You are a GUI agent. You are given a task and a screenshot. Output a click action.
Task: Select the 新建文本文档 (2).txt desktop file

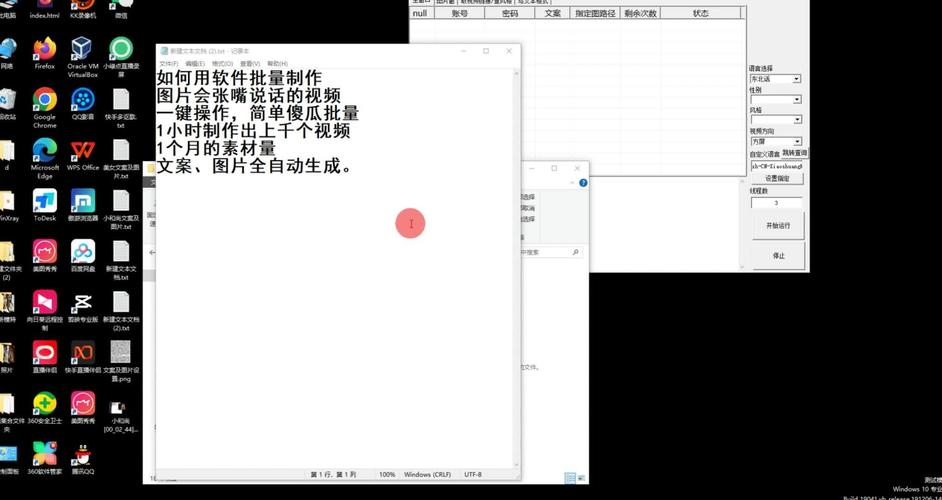[121, 302]
